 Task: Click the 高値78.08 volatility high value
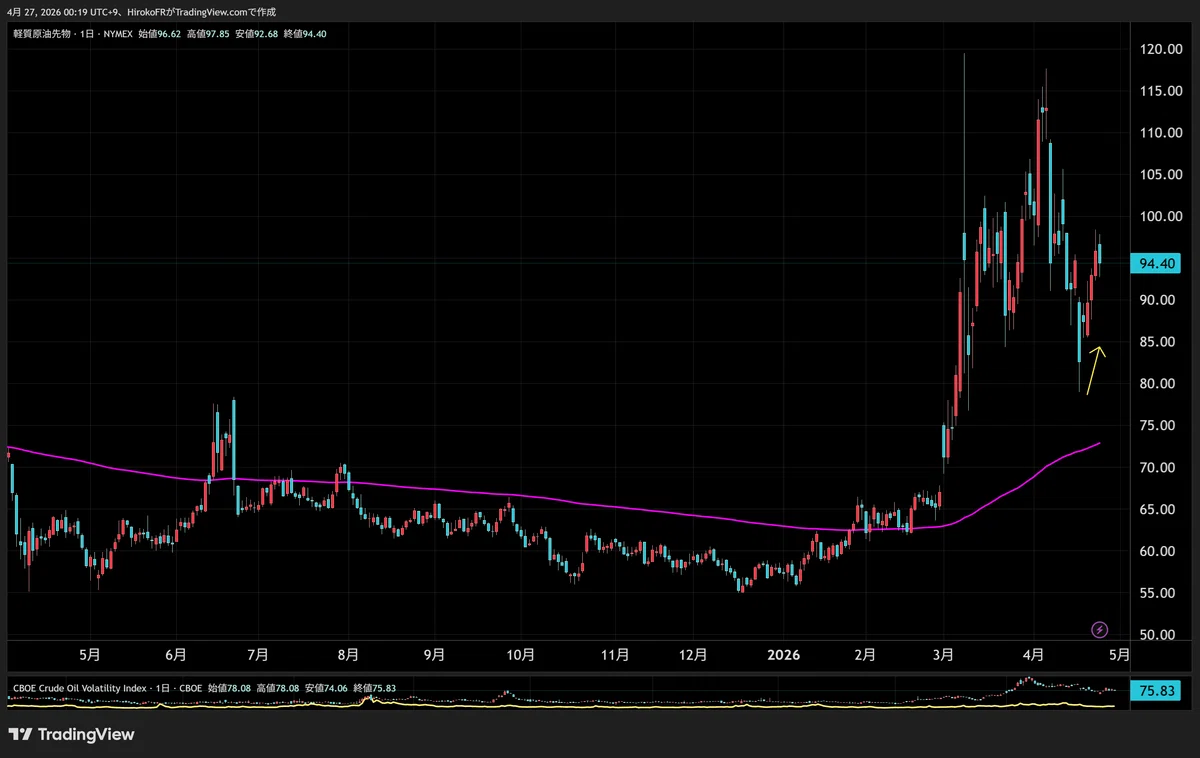coord(278,688)
